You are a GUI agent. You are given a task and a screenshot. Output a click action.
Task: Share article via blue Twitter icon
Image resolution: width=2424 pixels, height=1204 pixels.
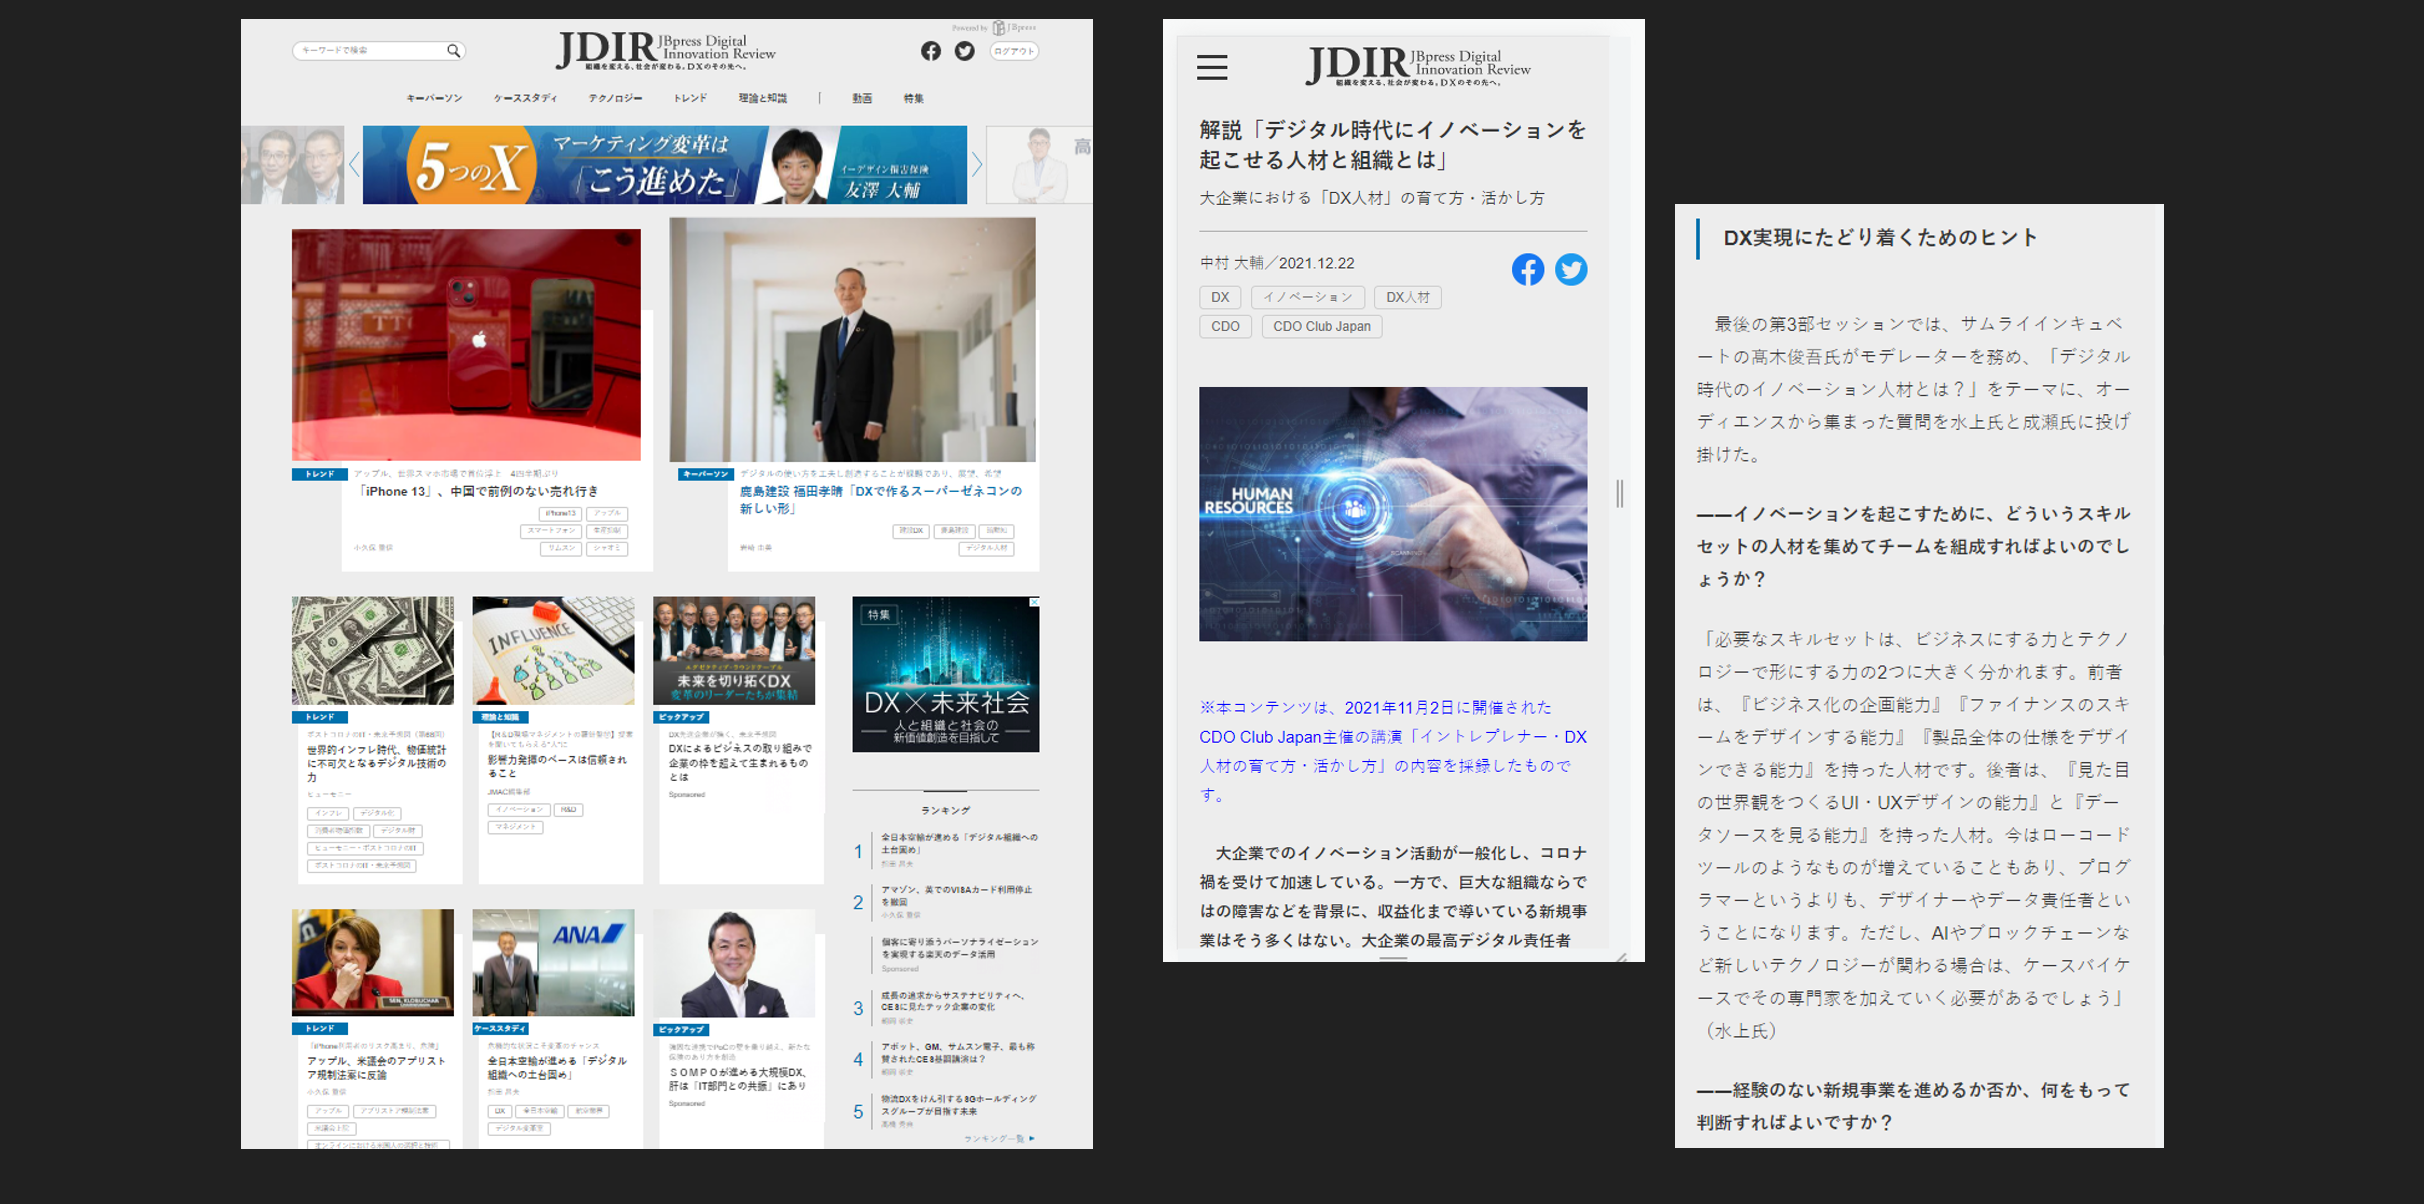pos(1571,270)
